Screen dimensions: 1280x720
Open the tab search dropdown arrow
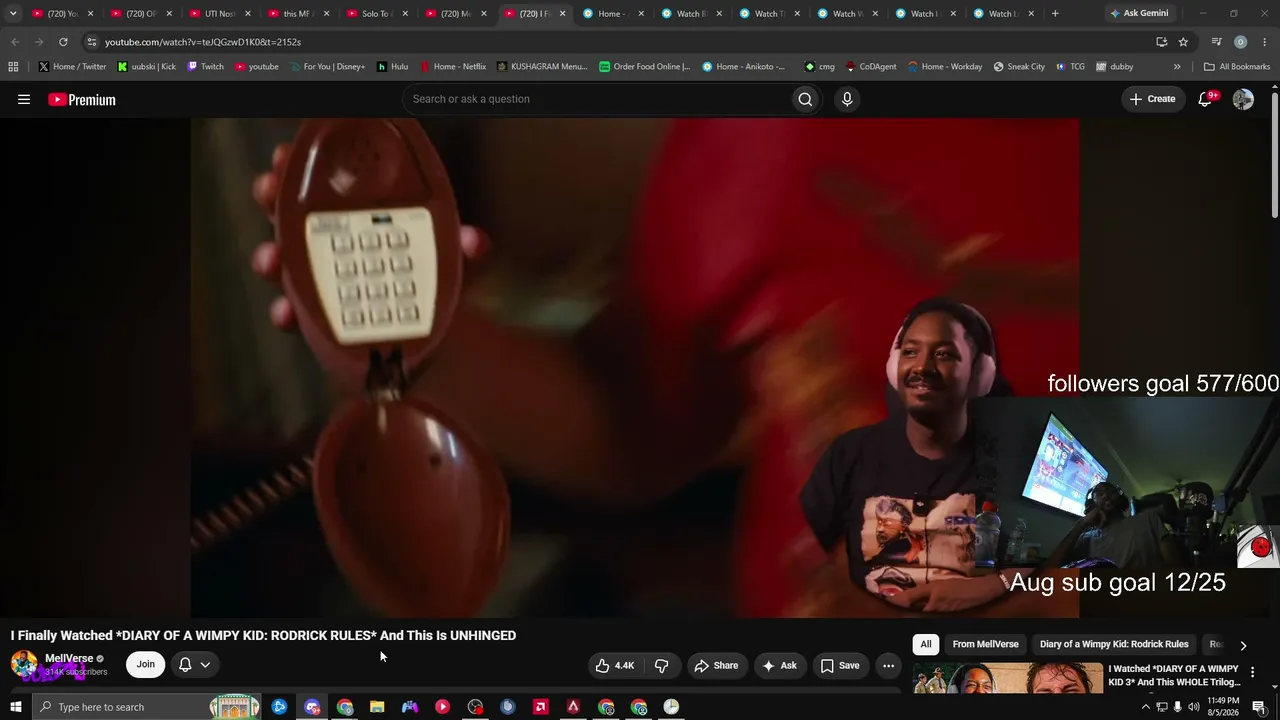coord(13,14)
